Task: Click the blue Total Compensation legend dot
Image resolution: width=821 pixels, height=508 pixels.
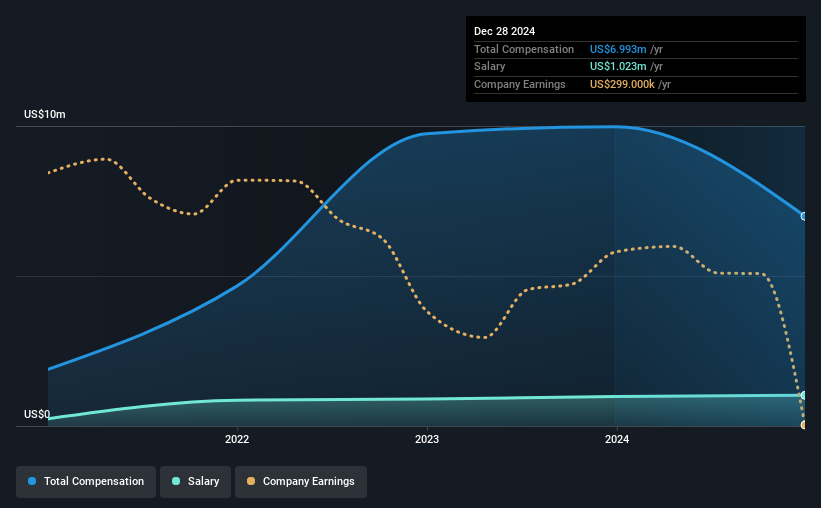Action: tap(32, 481)
